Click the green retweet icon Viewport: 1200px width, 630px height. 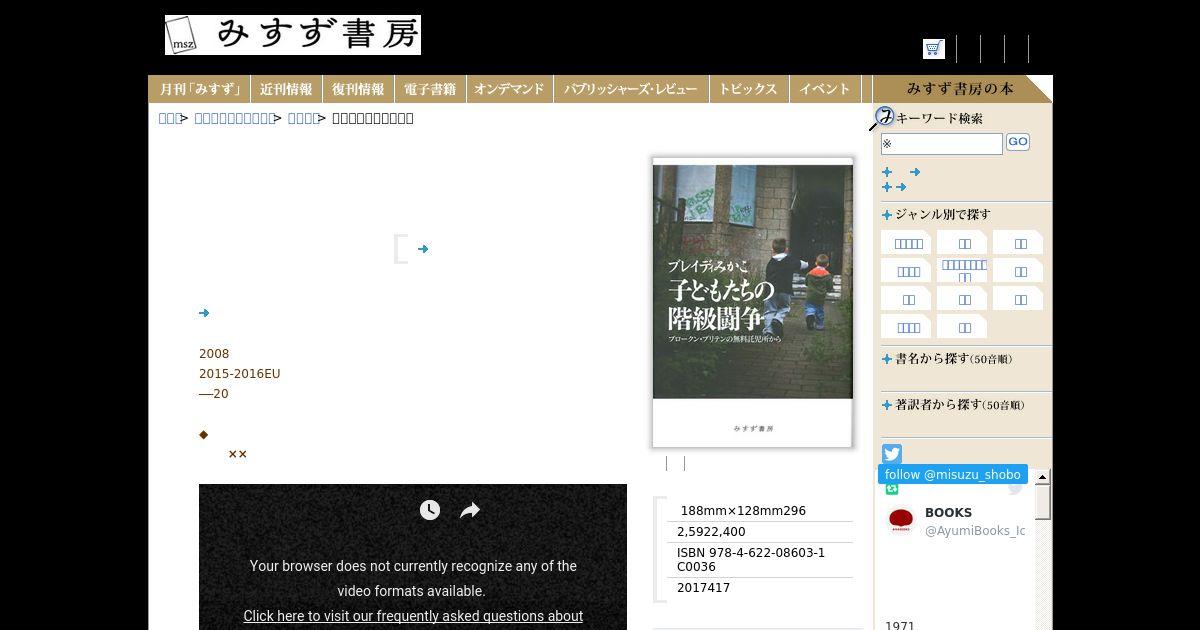(x=892, y=488)
